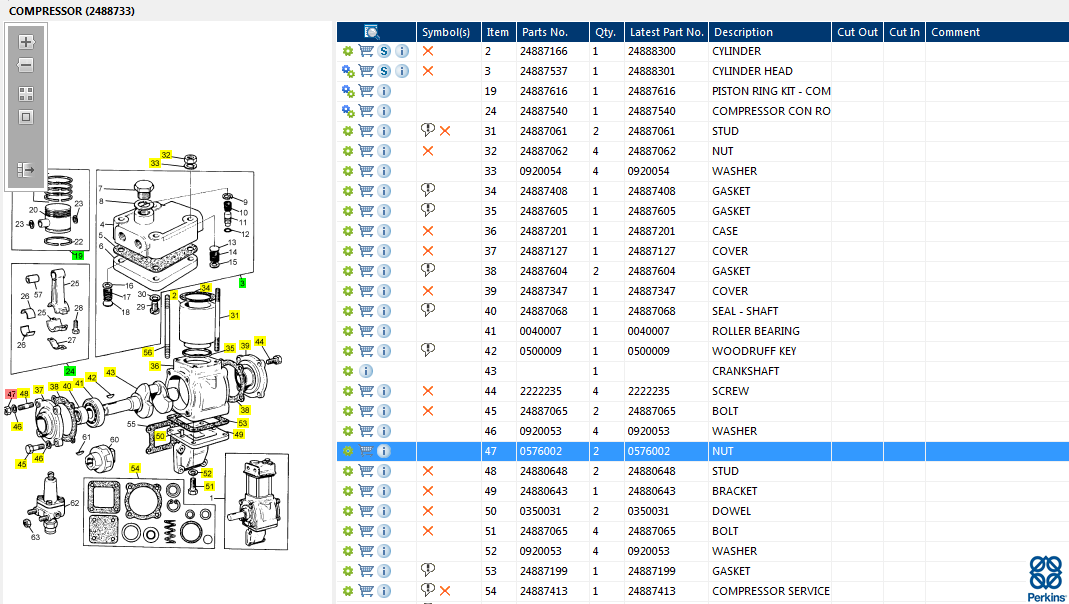This screenshot has width=1069, height=604.
Task: Add COMPRESSOR CON RO item 24 to cart
Action: point(366,111)
